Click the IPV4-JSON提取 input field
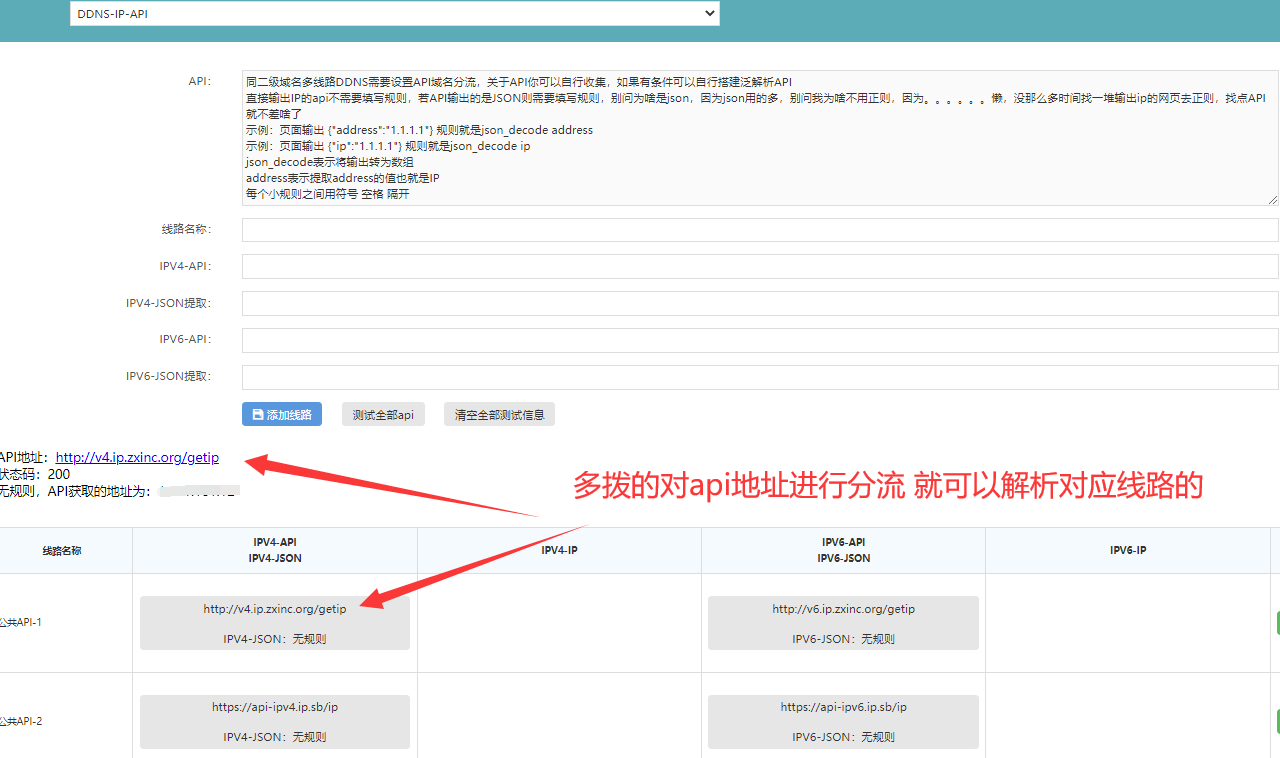1280x758 pixels. point(760,302)
